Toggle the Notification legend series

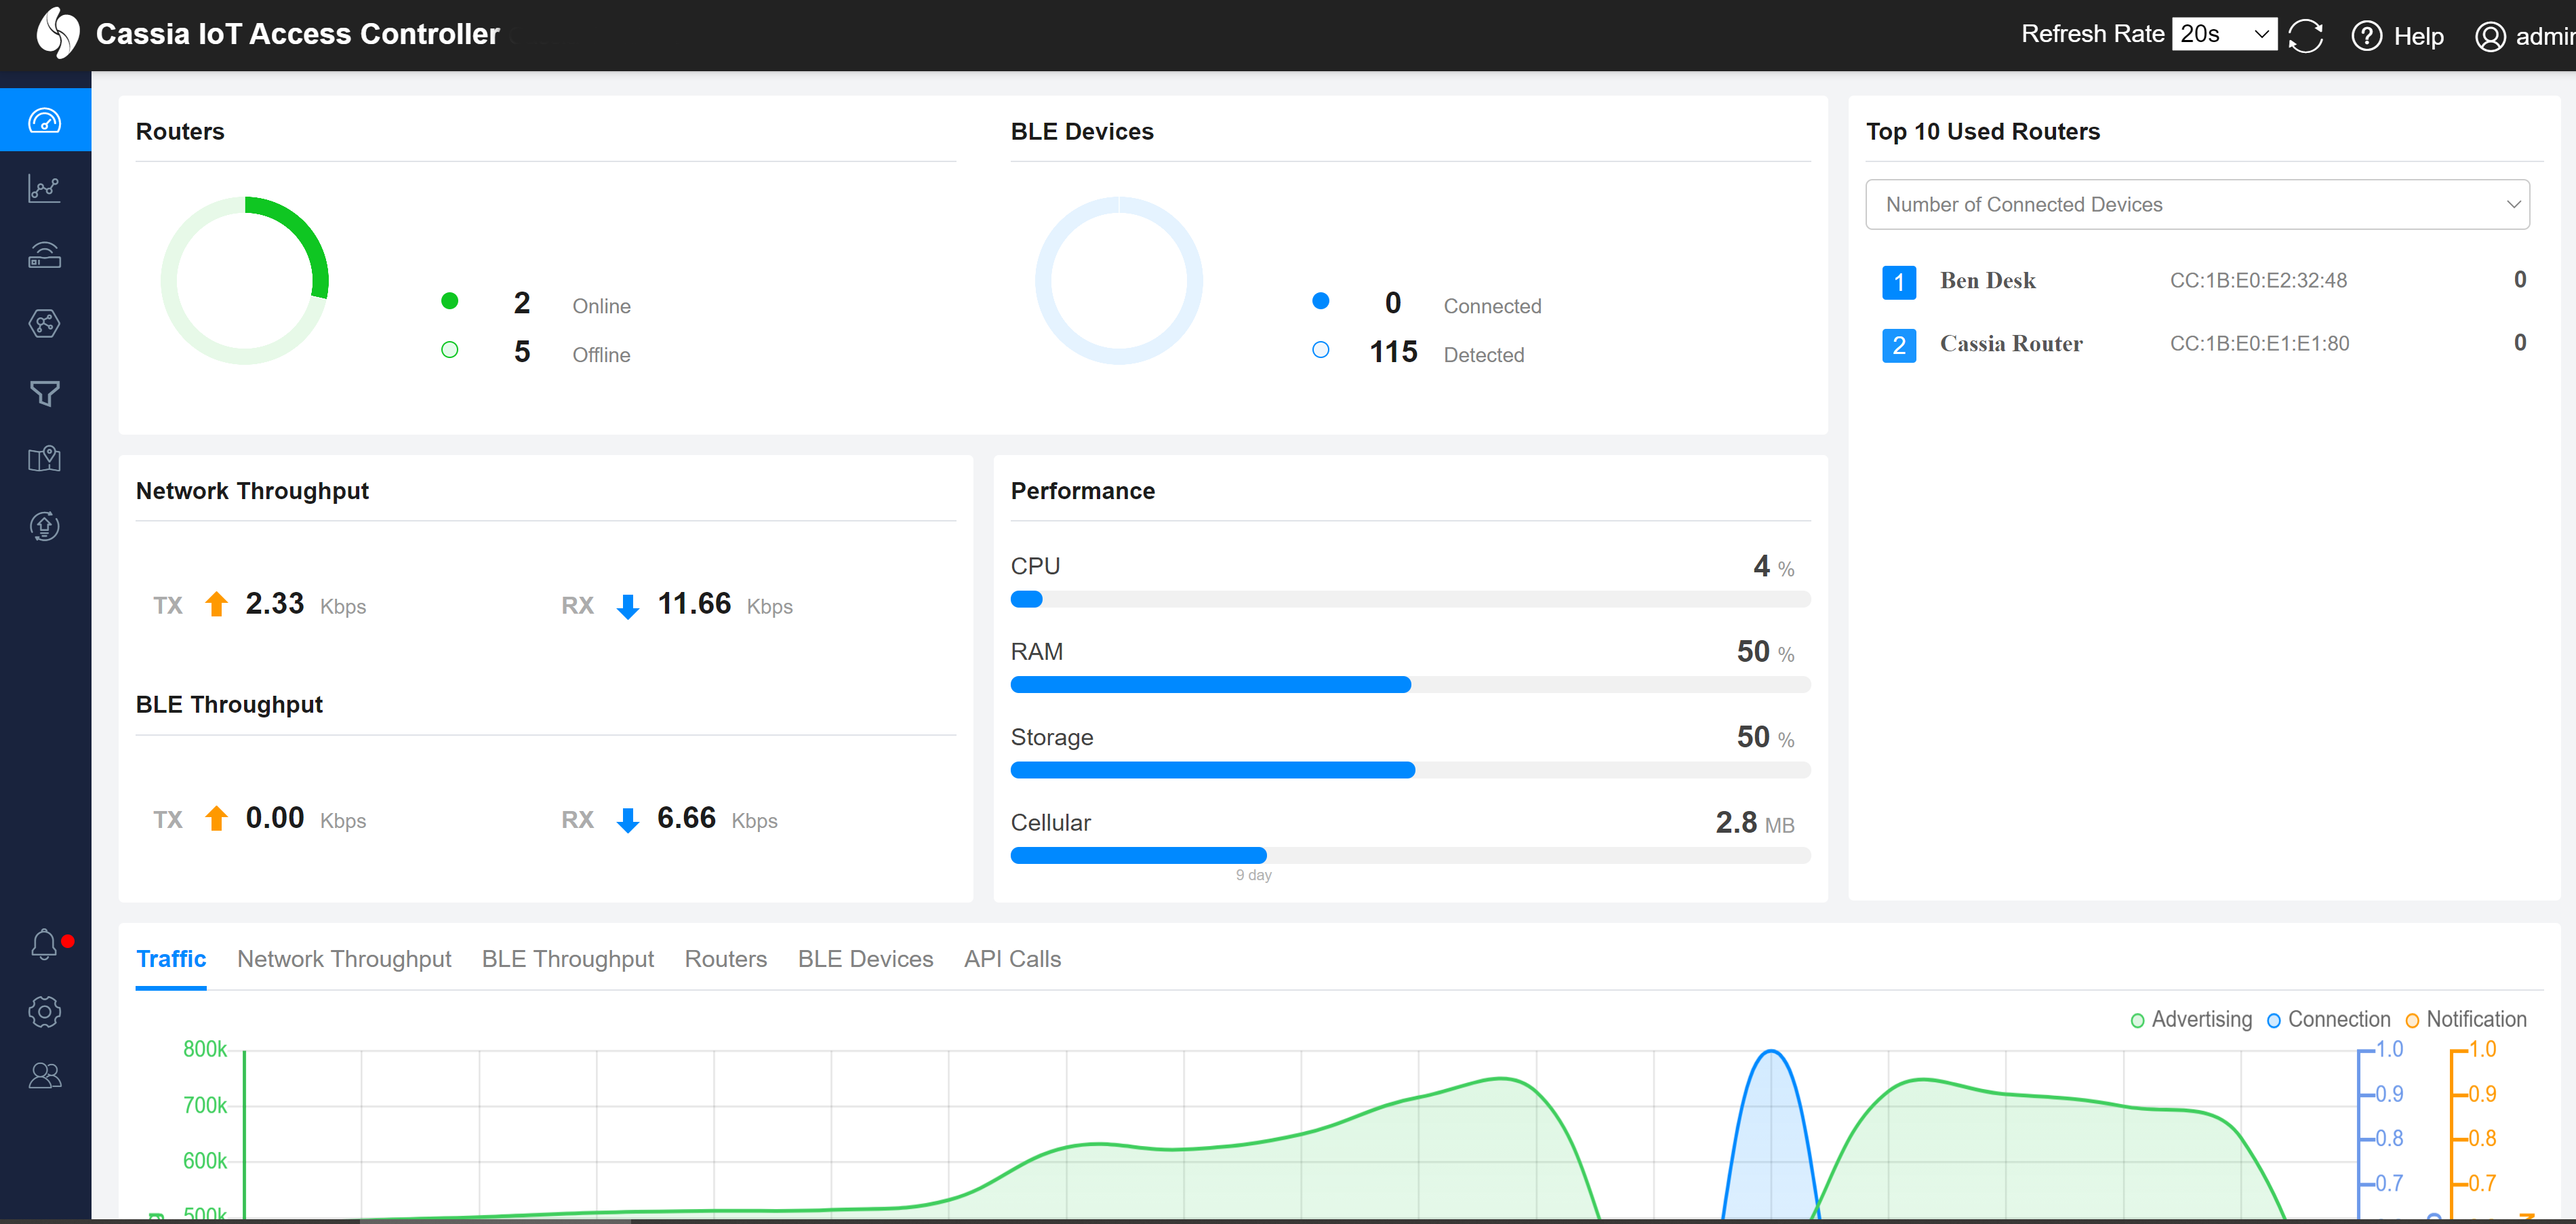pyautogui.click(x=2466, y=1019)
